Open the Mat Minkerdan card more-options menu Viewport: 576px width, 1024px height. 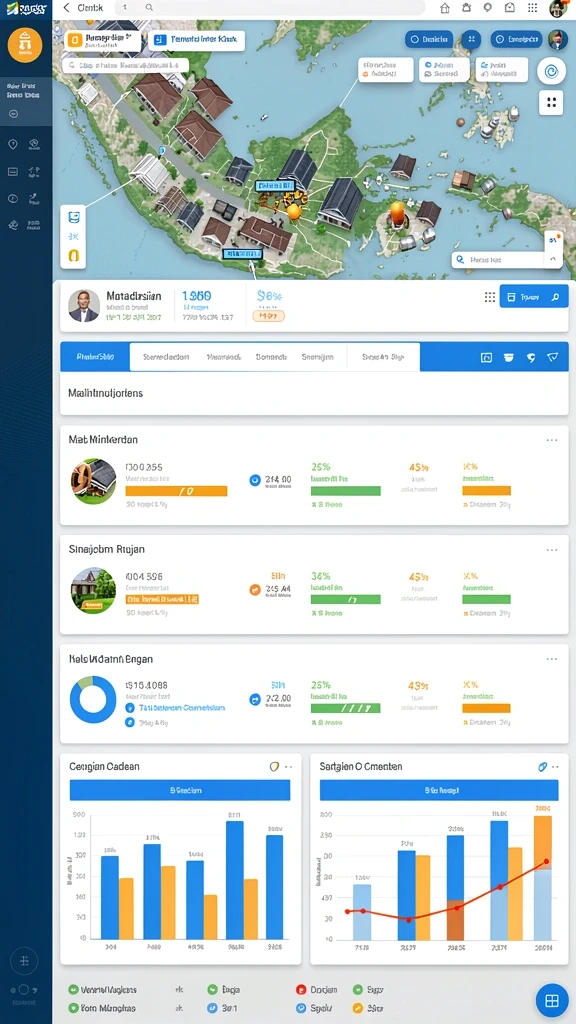pos(552,440)
